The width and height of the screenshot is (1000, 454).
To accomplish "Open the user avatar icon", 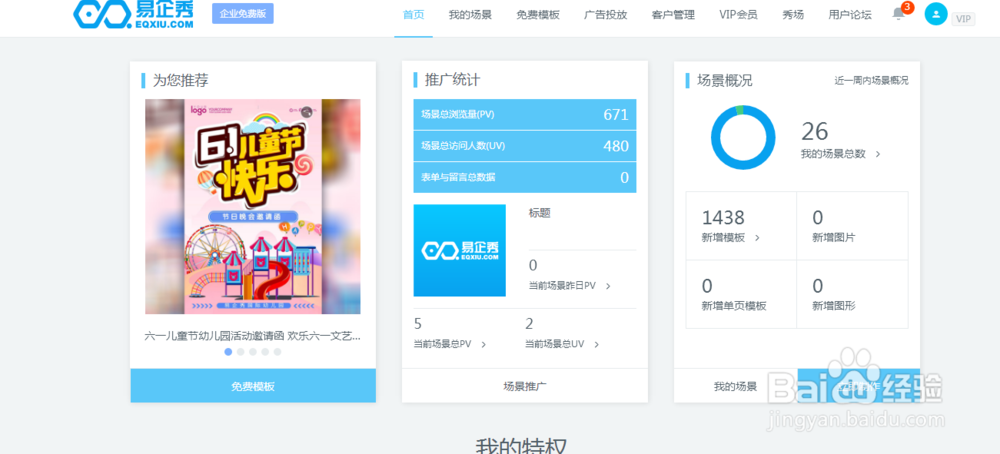I will click(936, 14).
